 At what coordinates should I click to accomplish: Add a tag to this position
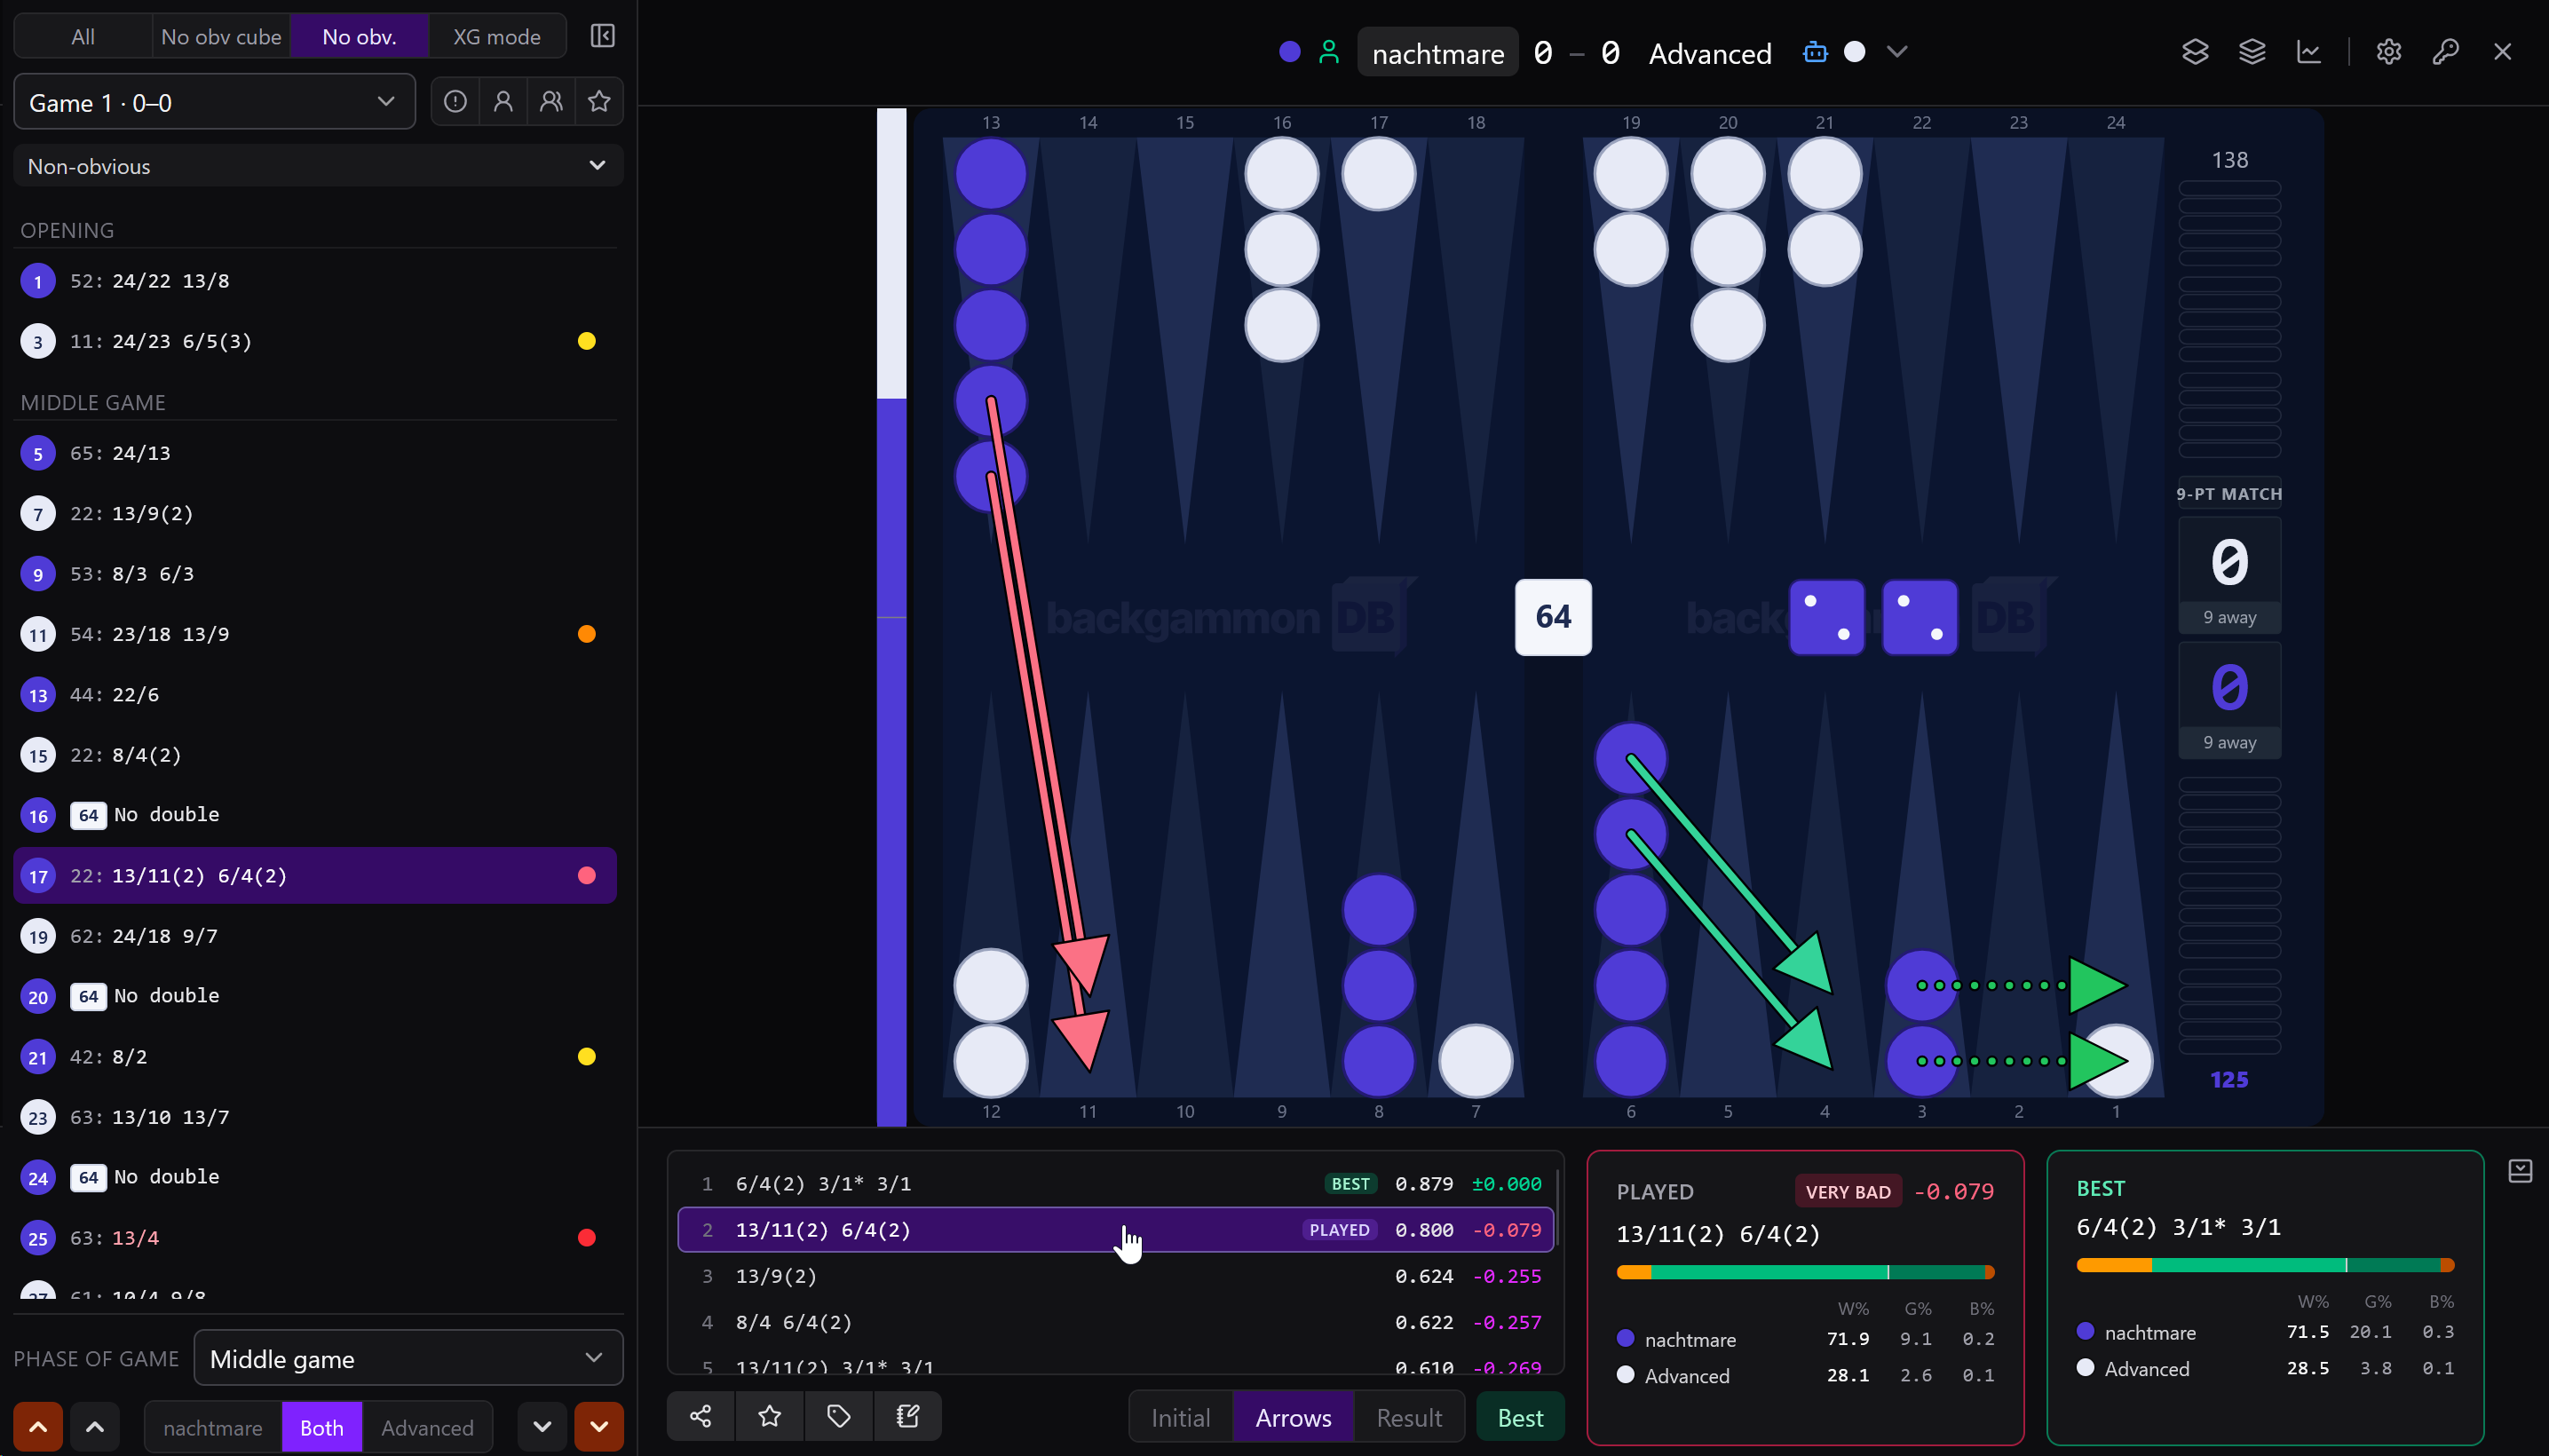point(839,1416)
